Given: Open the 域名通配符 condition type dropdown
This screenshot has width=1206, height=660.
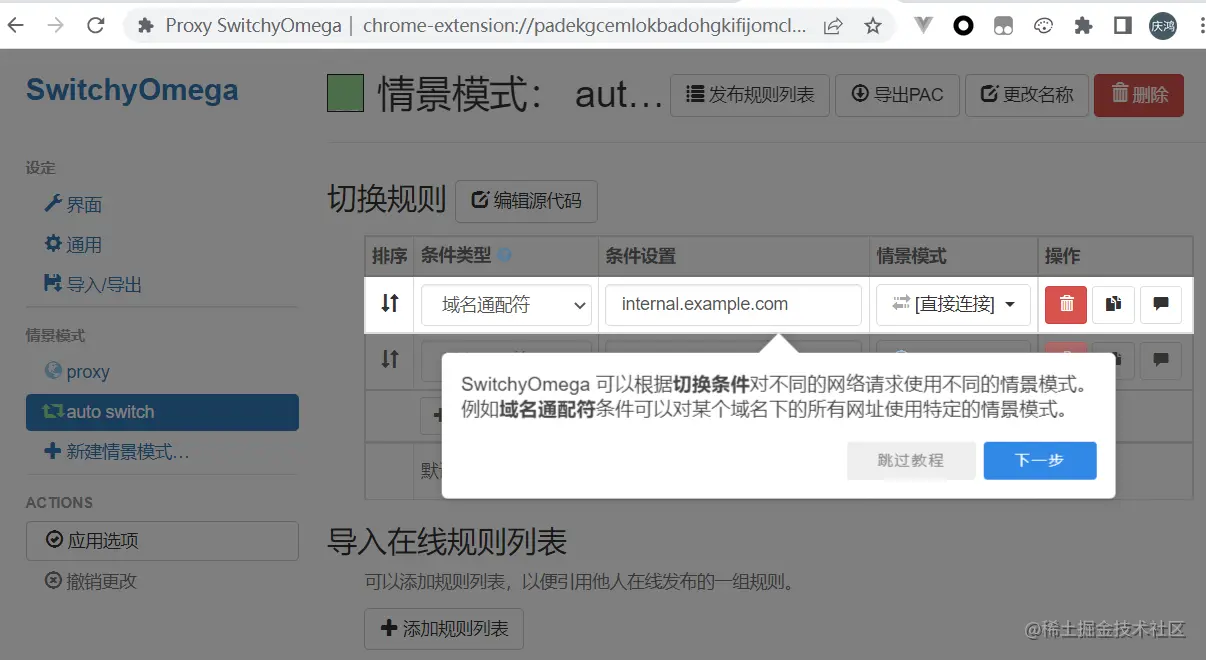Looking at the screenshot, I should tap(506, 305).
